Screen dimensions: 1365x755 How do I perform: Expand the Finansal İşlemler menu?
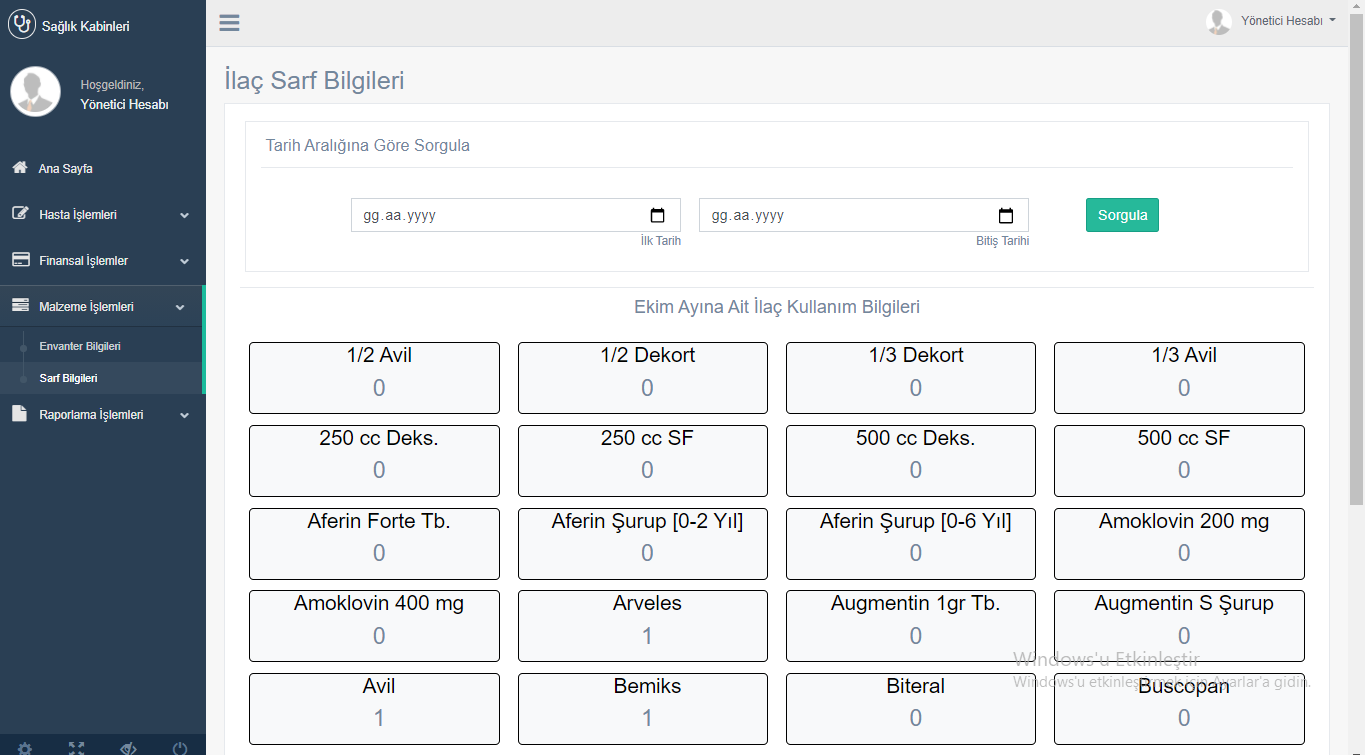[x=100, y=261]
